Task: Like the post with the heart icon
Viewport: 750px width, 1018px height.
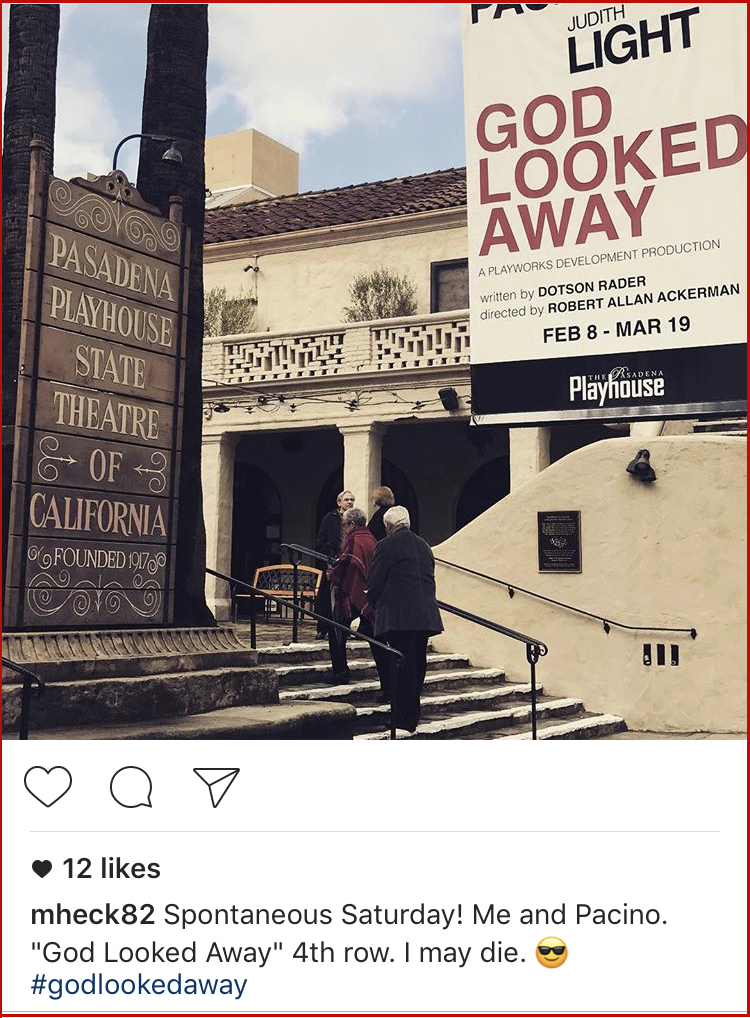Action: pos(48,786)
